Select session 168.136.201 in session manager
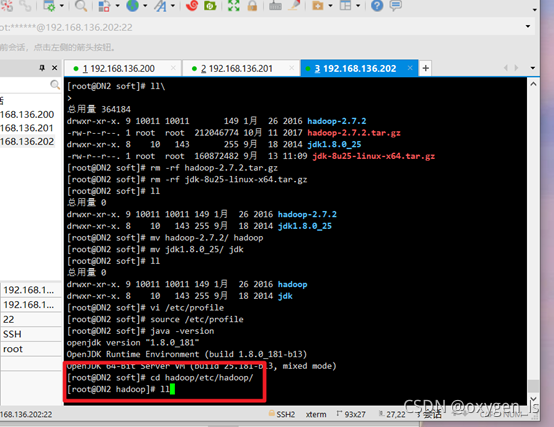554x427 pixels. point(27,128)
